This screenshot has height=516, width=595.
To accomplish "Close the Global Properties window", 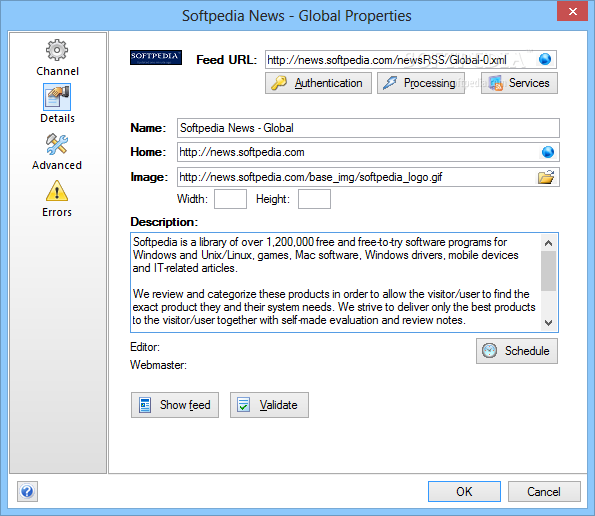I will coord(573,11).
